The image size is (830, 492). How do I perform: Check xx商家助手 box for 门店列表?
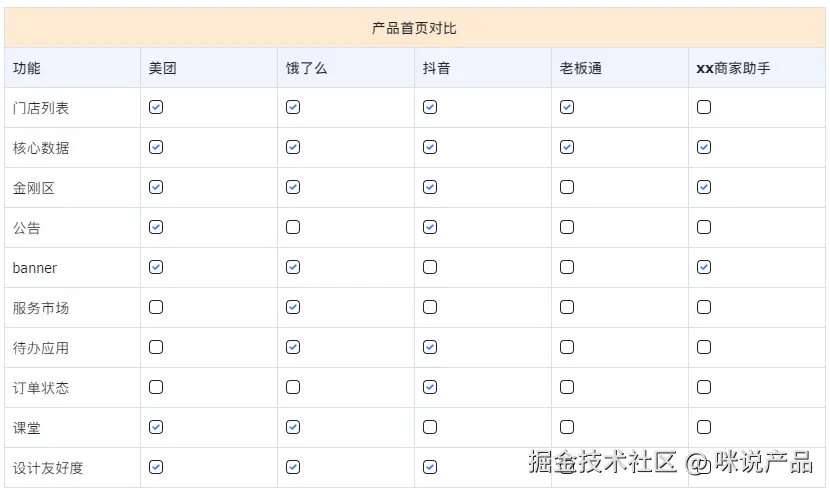coord(704,107)
